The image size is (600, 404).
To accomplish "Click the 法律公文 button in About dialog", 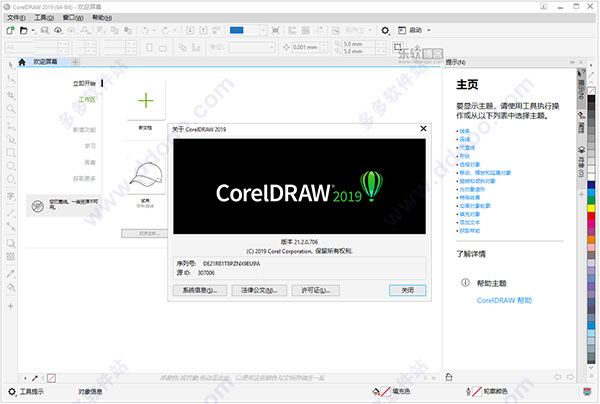I will (x=259, y=290).
